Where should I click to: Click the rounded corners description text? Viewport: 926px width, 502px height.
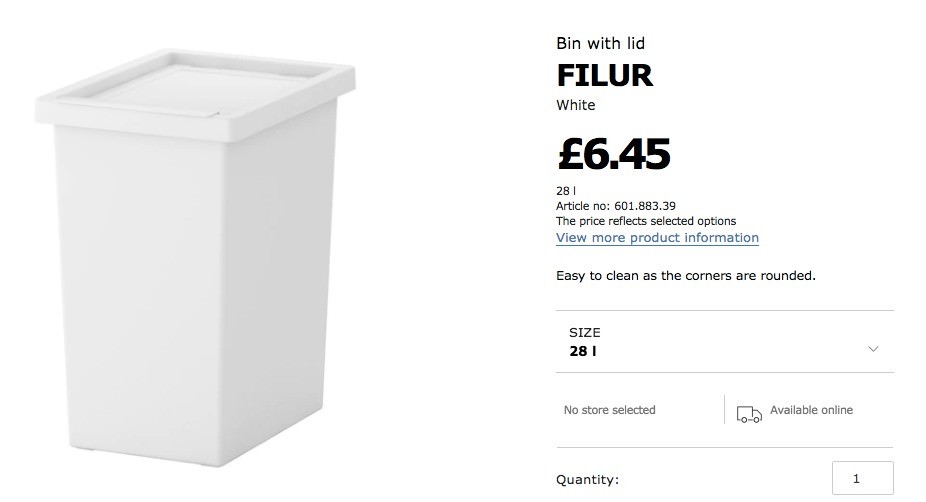coord(685,275)
